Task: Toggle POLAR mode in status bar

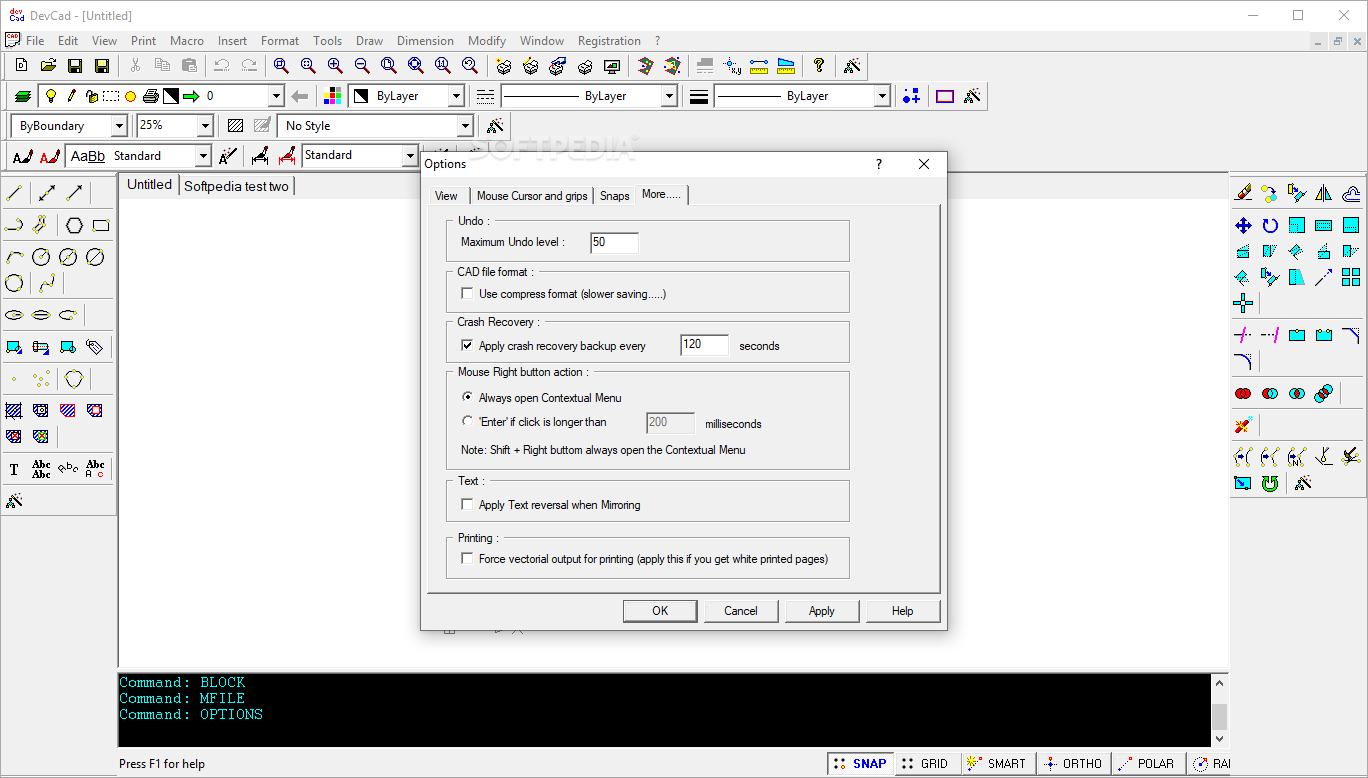Action: point(1147,763)
